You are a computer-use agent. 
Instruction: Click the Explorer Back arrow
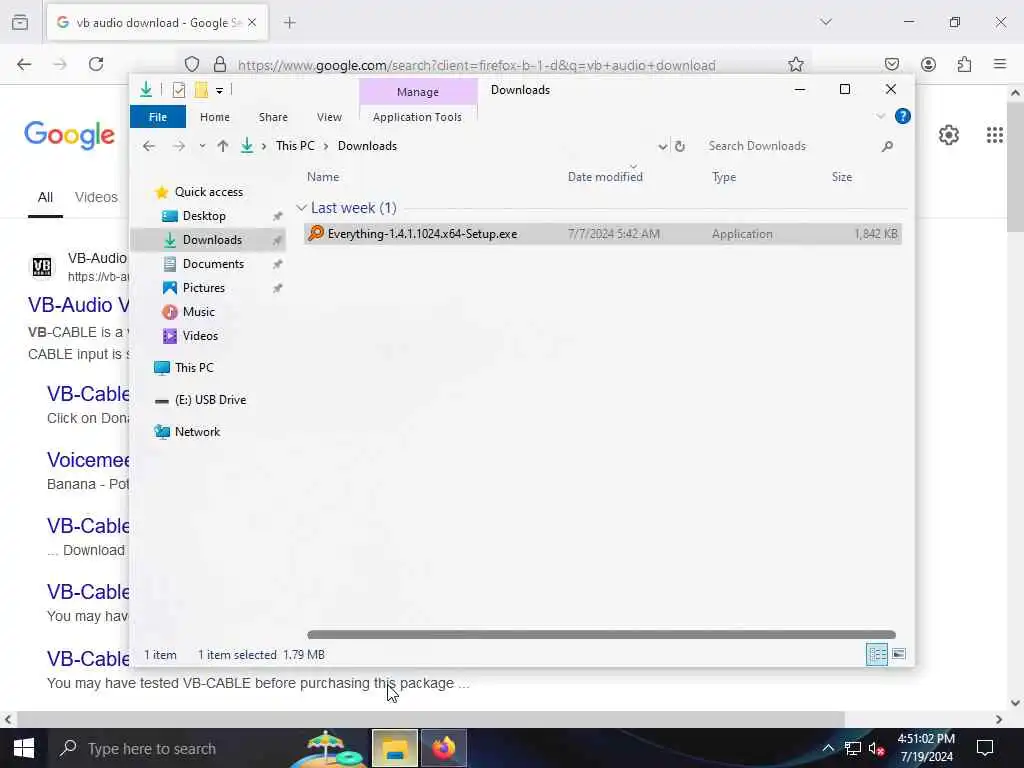[x=149, y=146]
